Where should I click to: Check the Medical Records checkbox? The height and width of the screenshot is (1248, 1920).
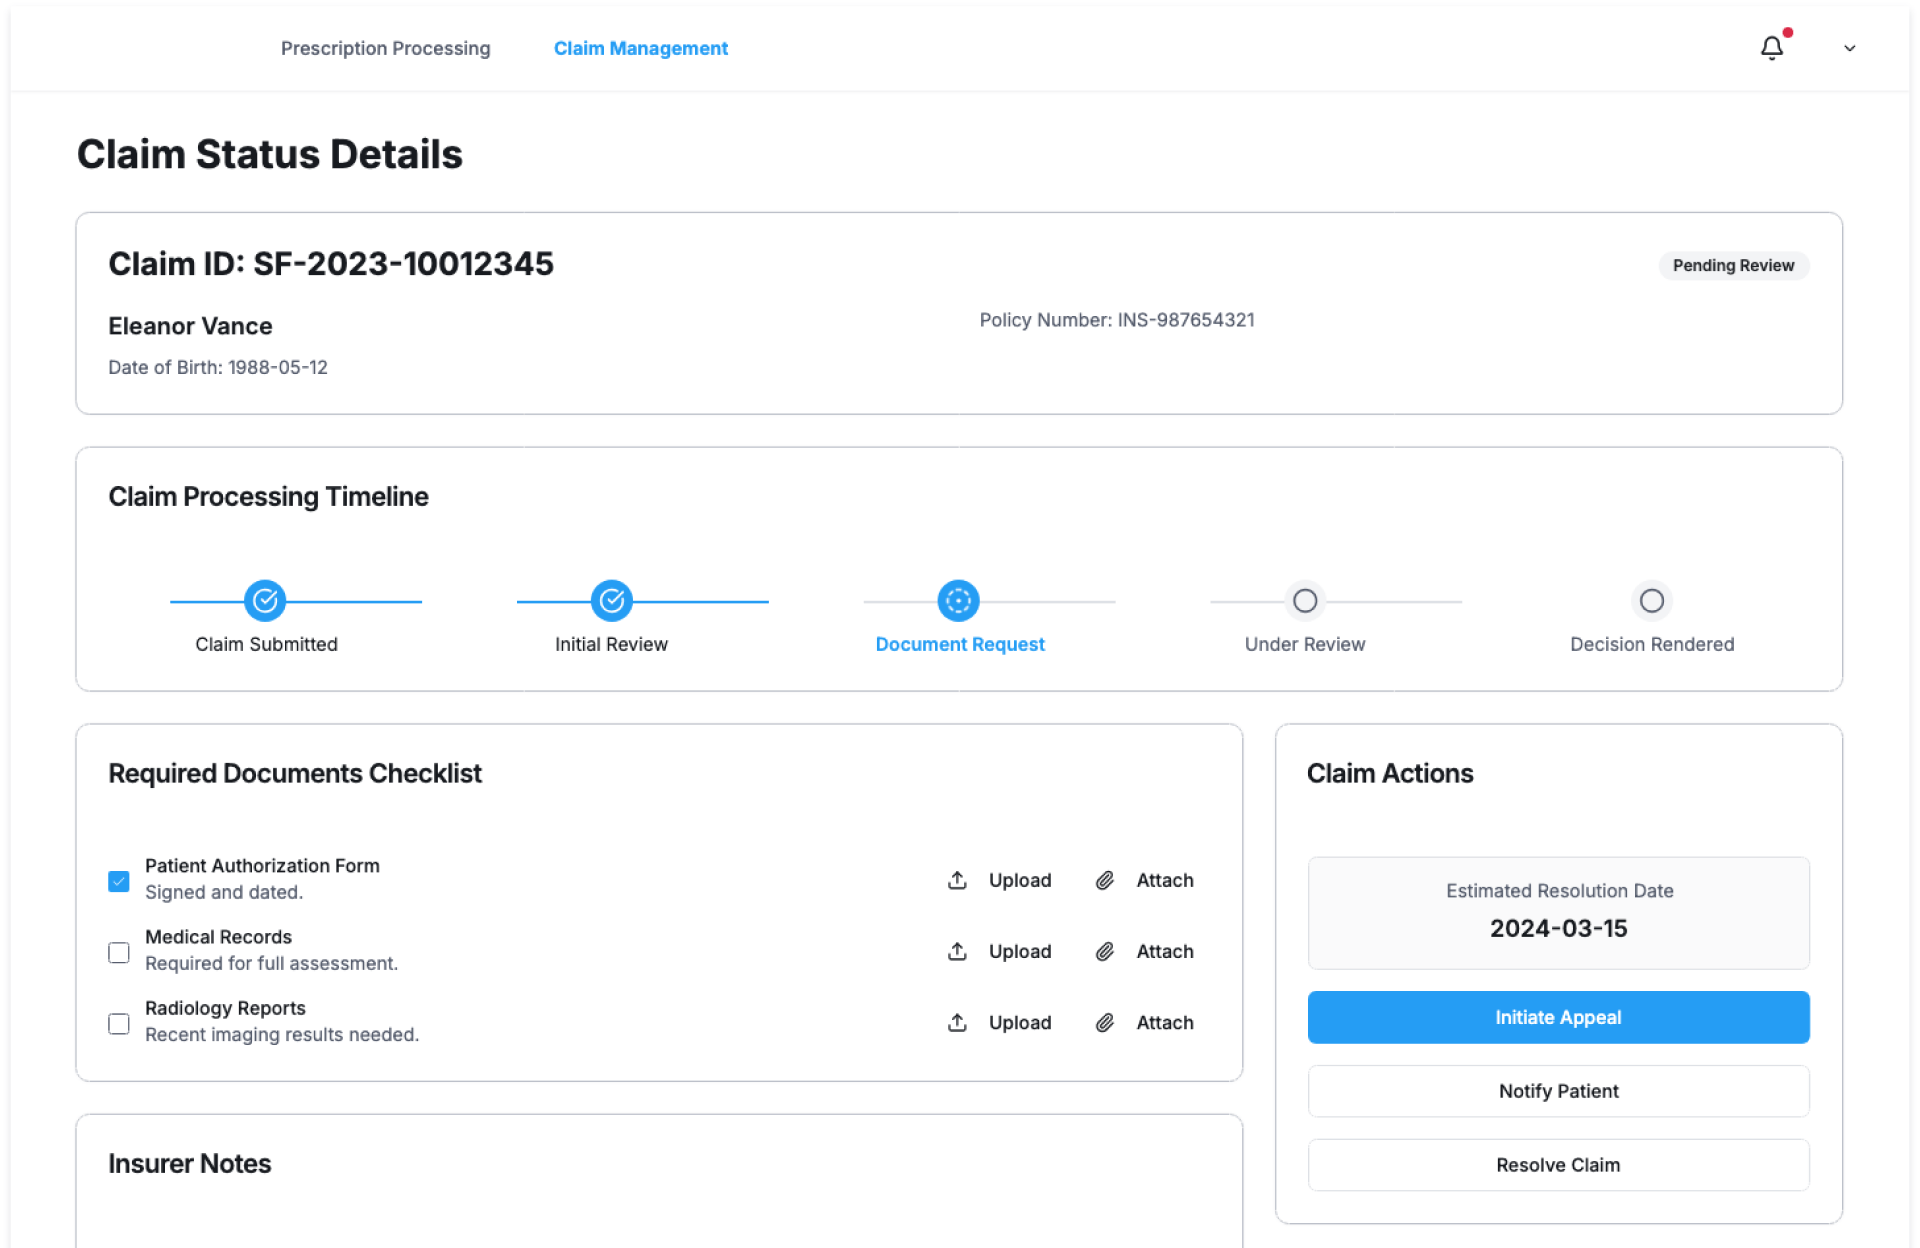point(119,952)
